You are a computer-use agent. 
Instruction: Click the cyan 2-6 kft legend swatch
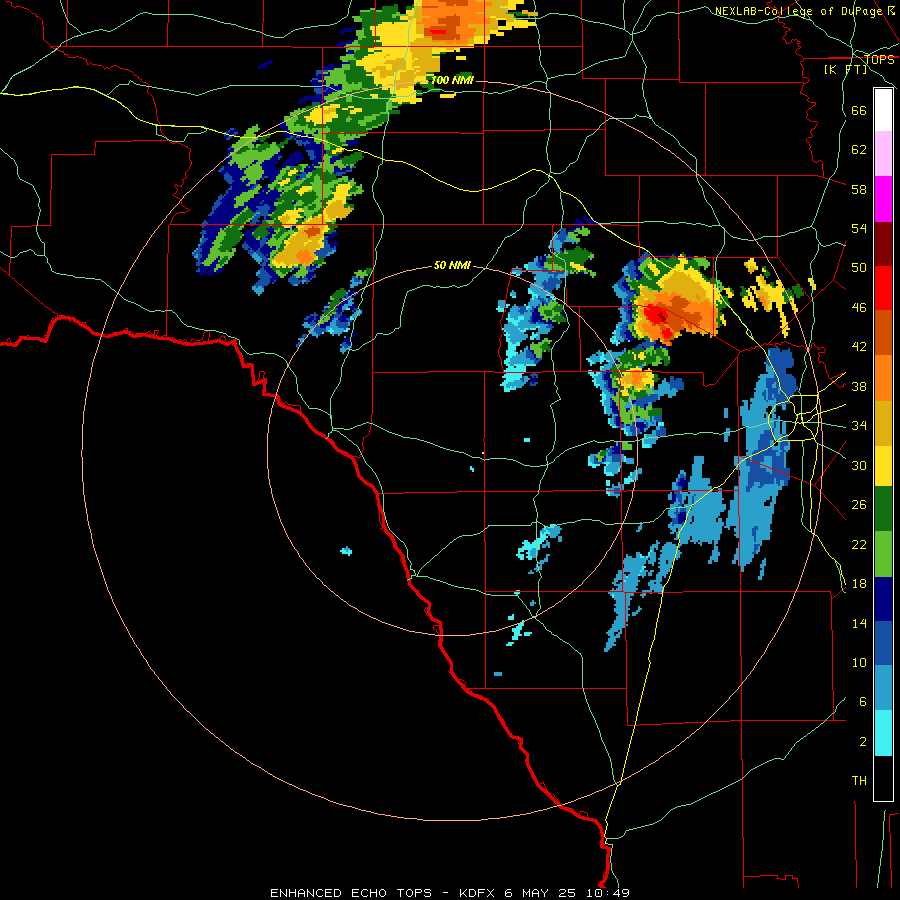[883, 733]
